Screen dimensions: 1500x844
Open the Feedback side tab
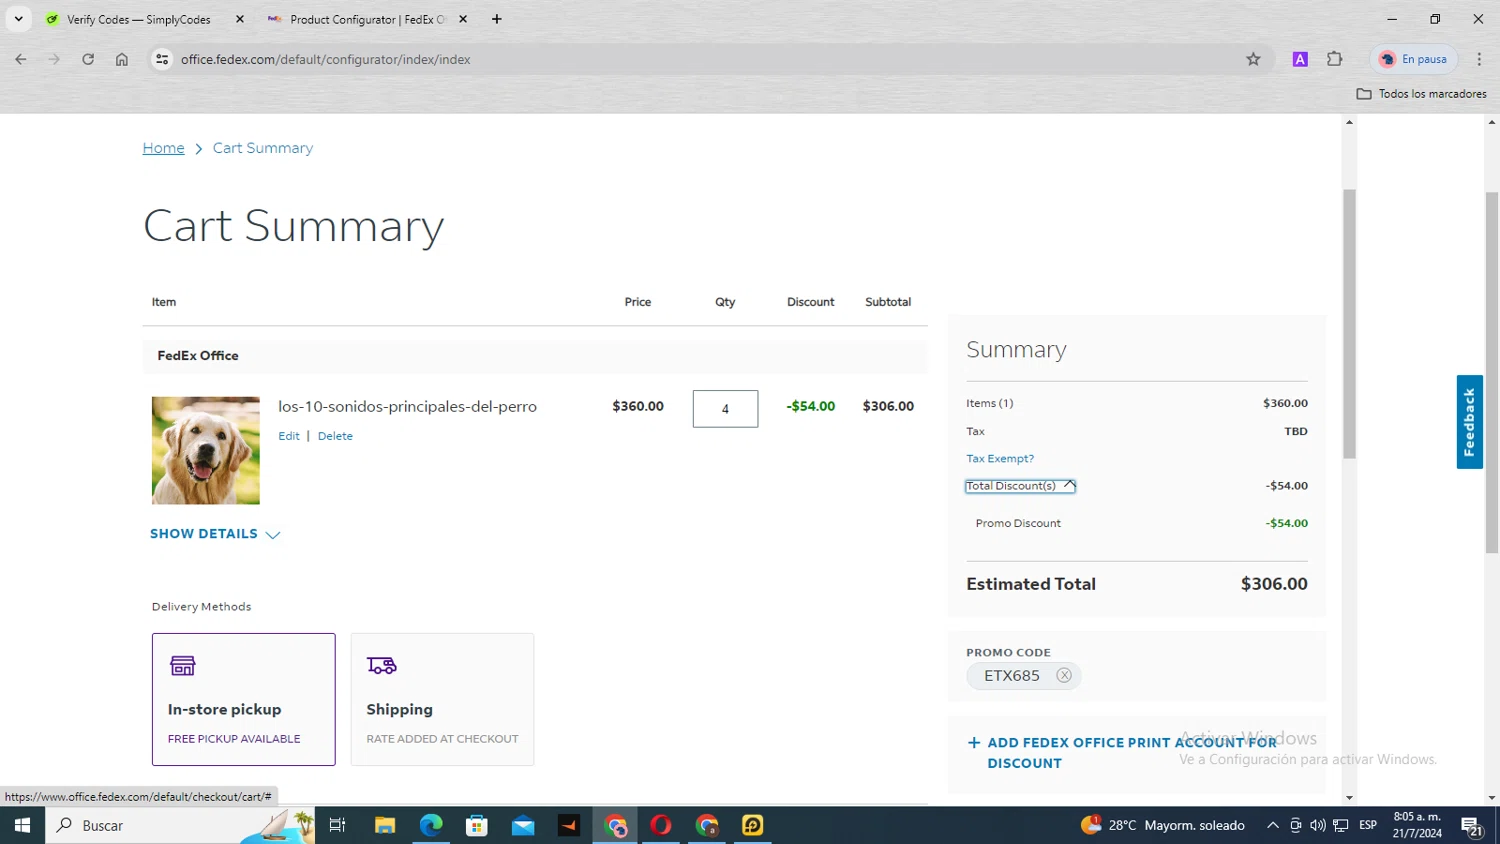tap(1469, 422)
